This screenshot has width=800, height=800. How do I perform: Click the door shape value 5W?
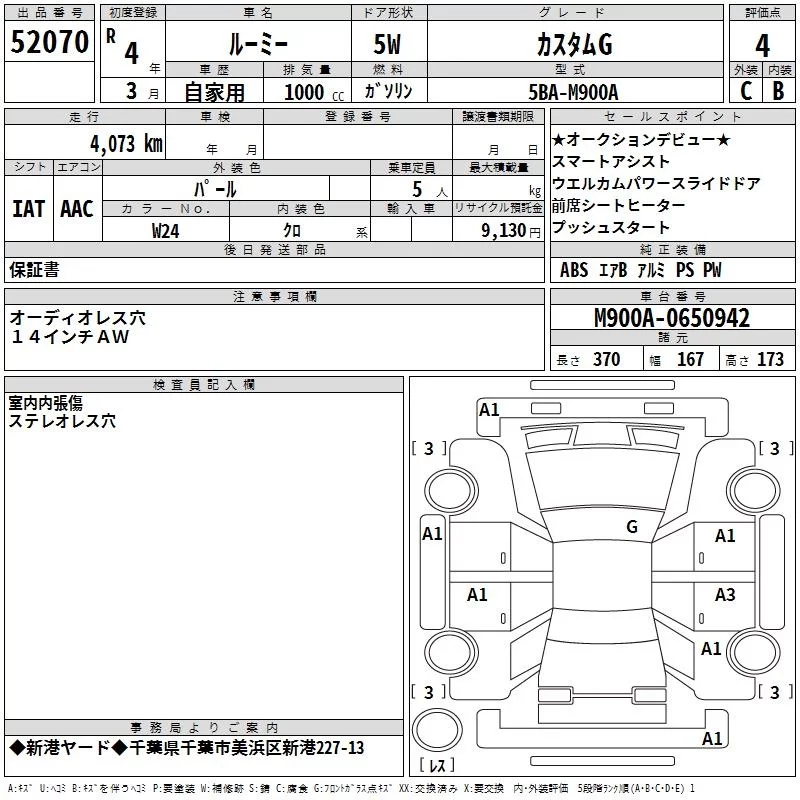pos(387,44)
